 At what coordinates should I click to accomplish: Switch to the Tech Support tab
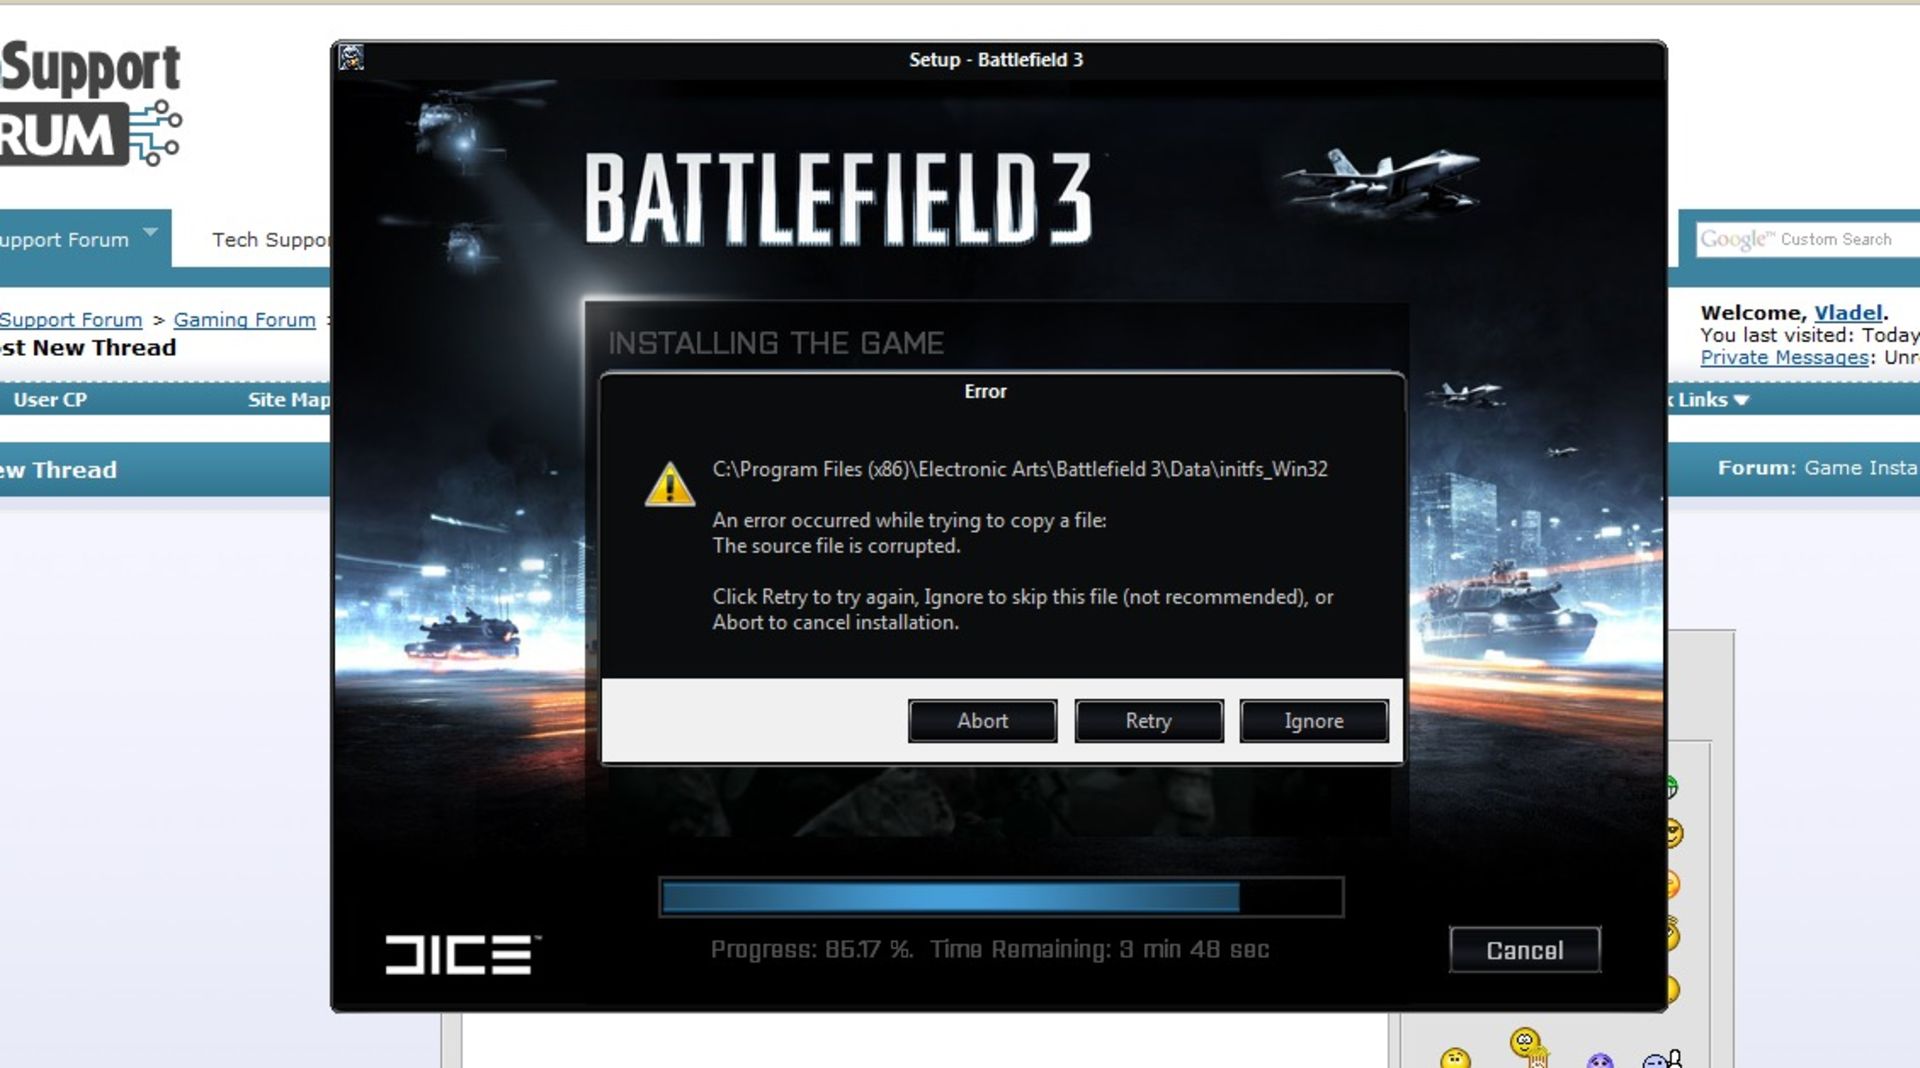tap(270, 240)
